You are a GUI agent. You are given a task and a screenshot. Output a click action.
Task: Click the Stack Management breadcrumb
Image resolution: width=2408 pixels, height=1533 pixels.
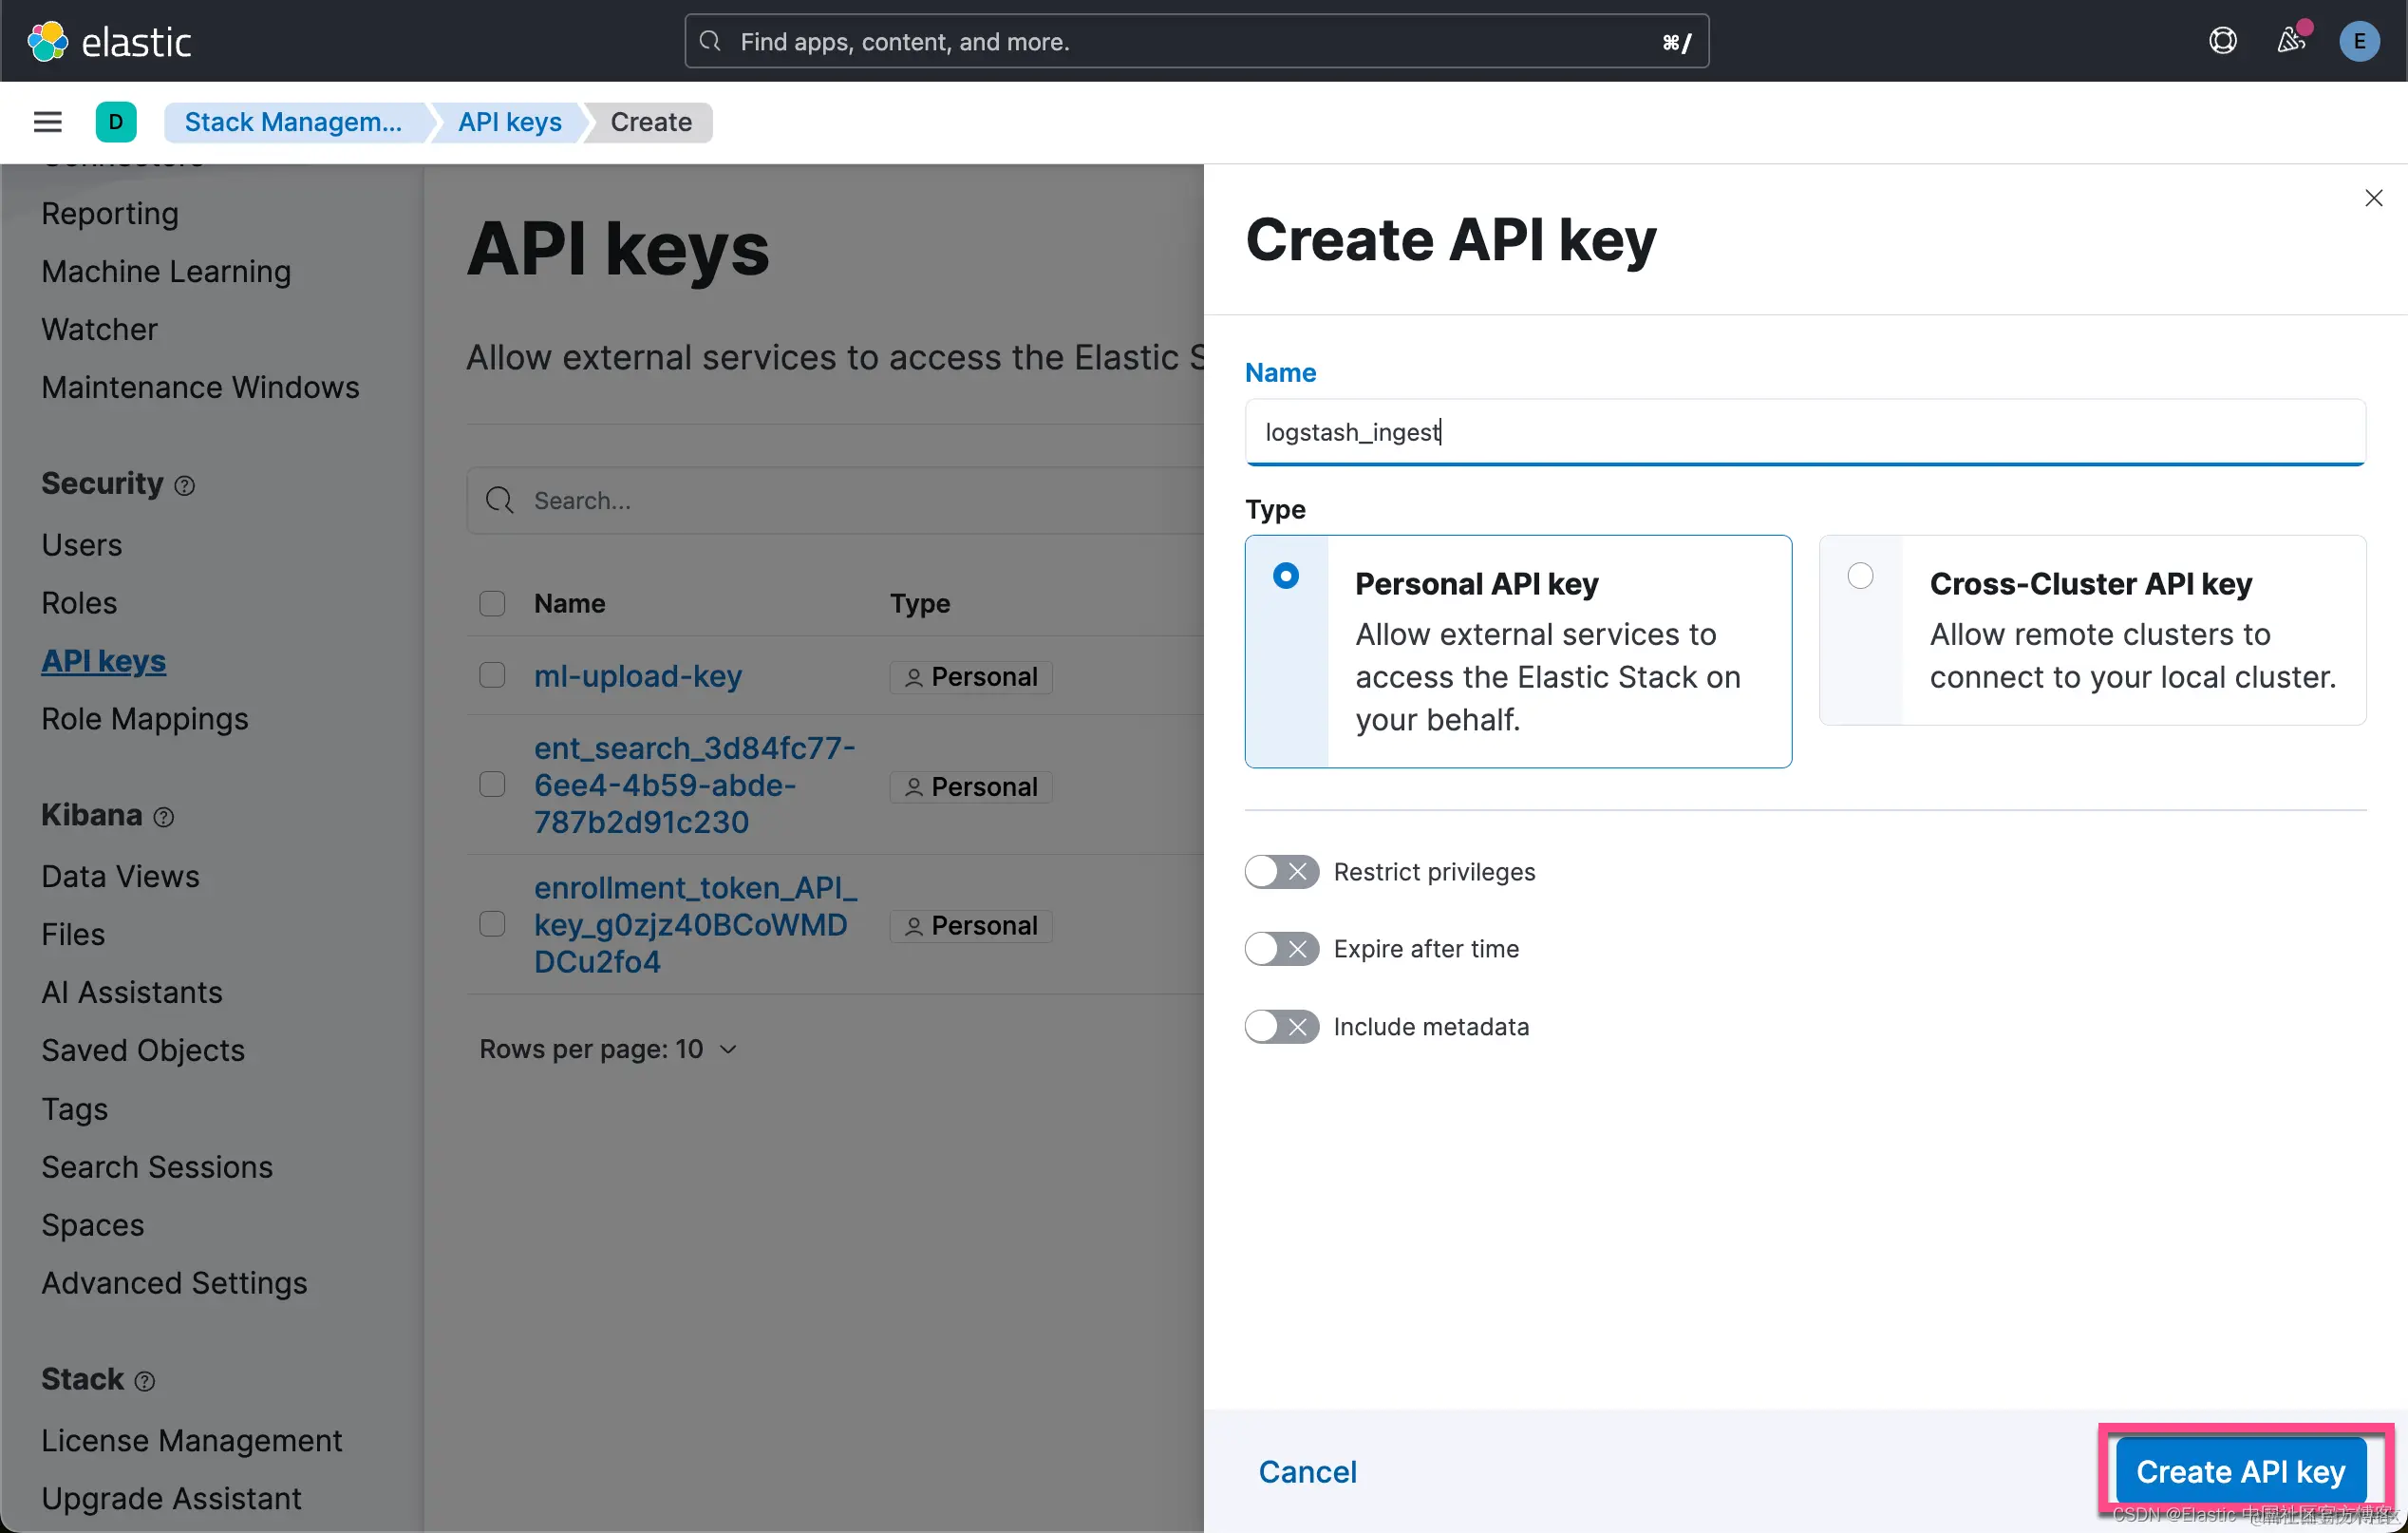click(293, 122)
